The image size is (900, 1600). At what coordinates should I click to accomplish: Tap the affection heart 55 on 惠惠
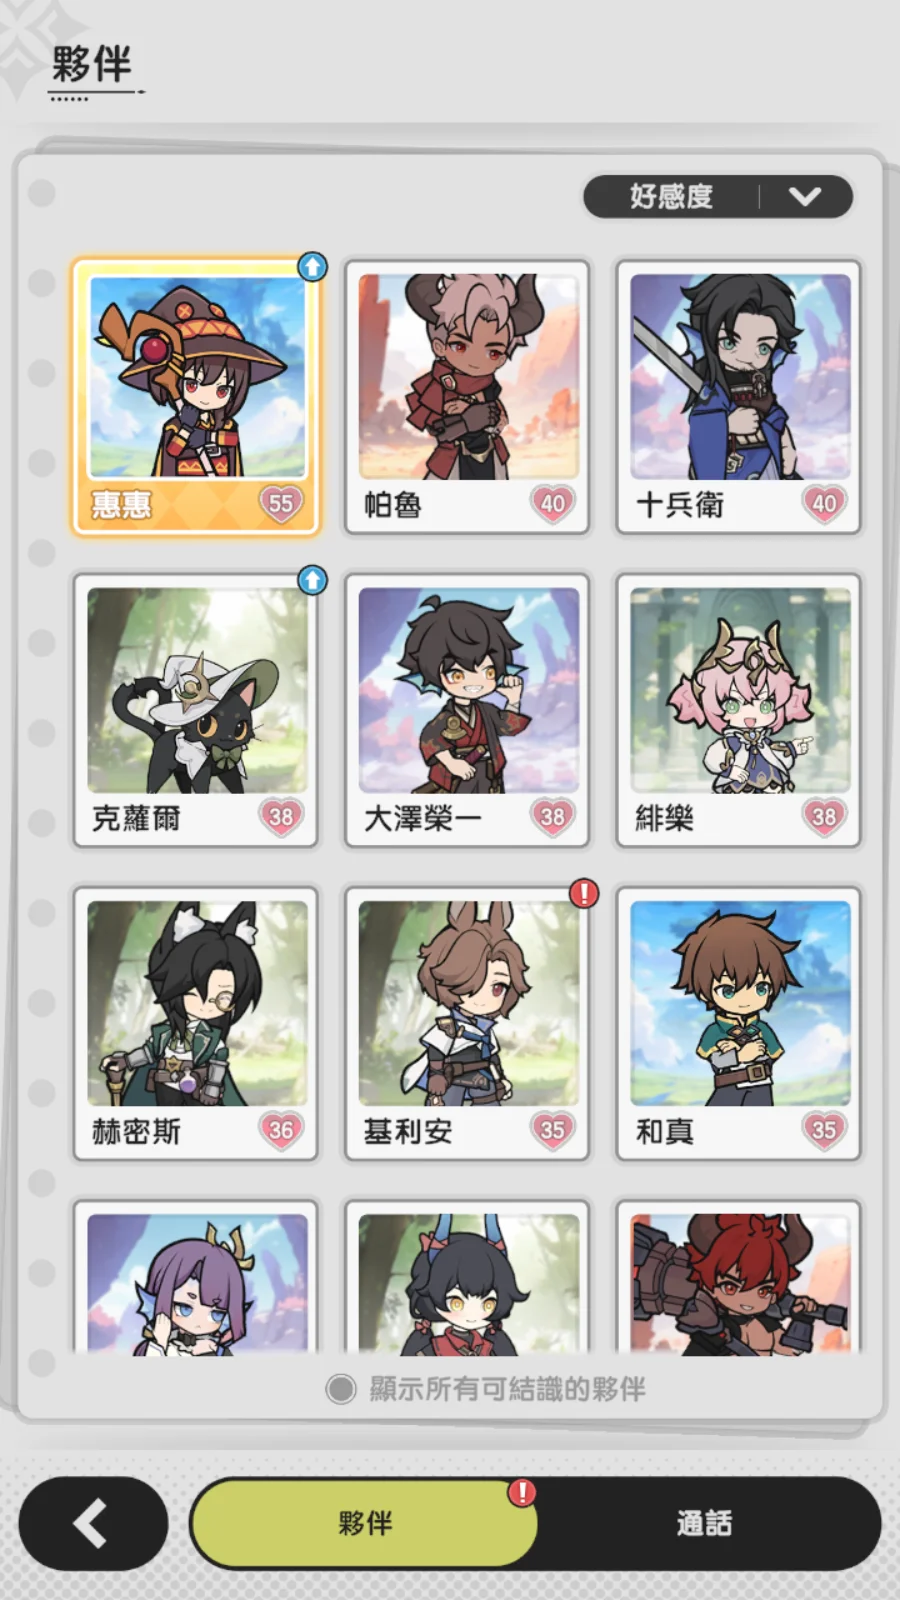coord(281,504)
